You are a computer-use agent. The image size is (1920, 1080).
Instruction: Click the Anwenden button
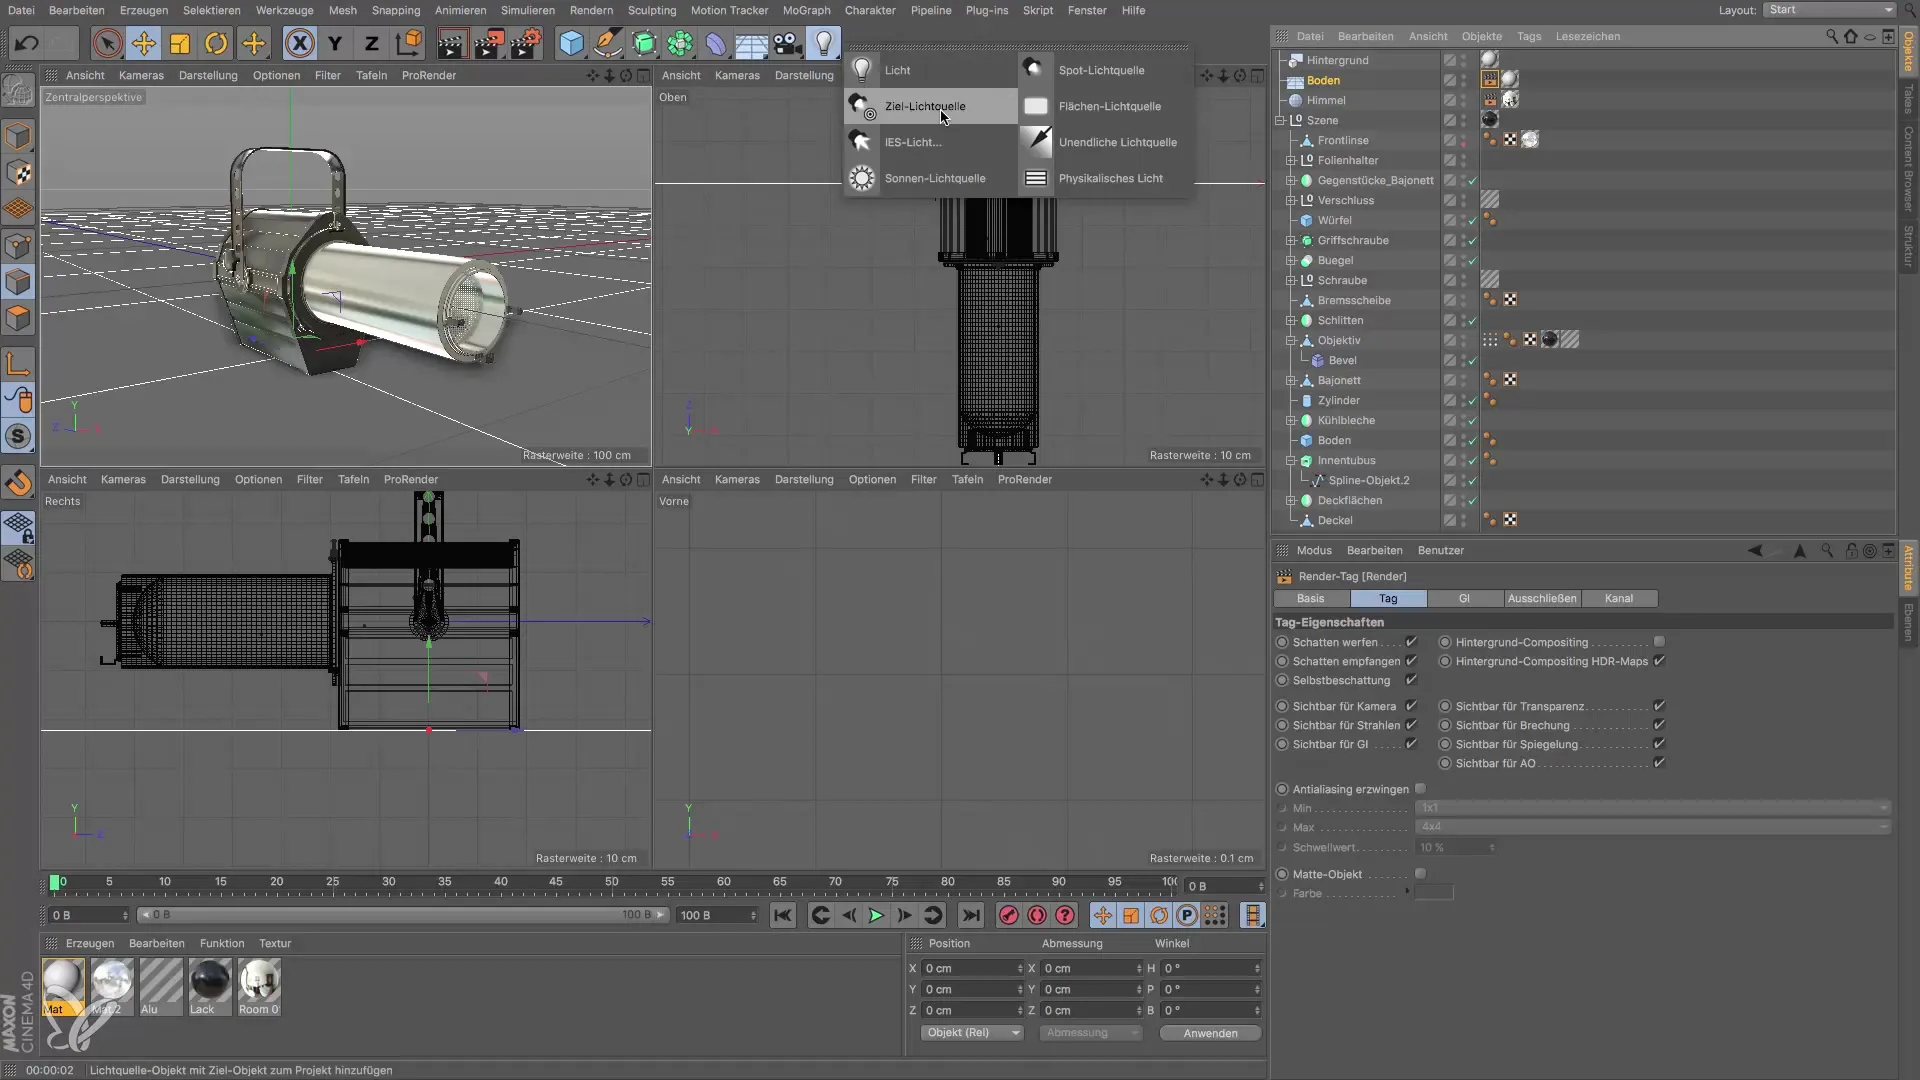click(1210, 1033)
